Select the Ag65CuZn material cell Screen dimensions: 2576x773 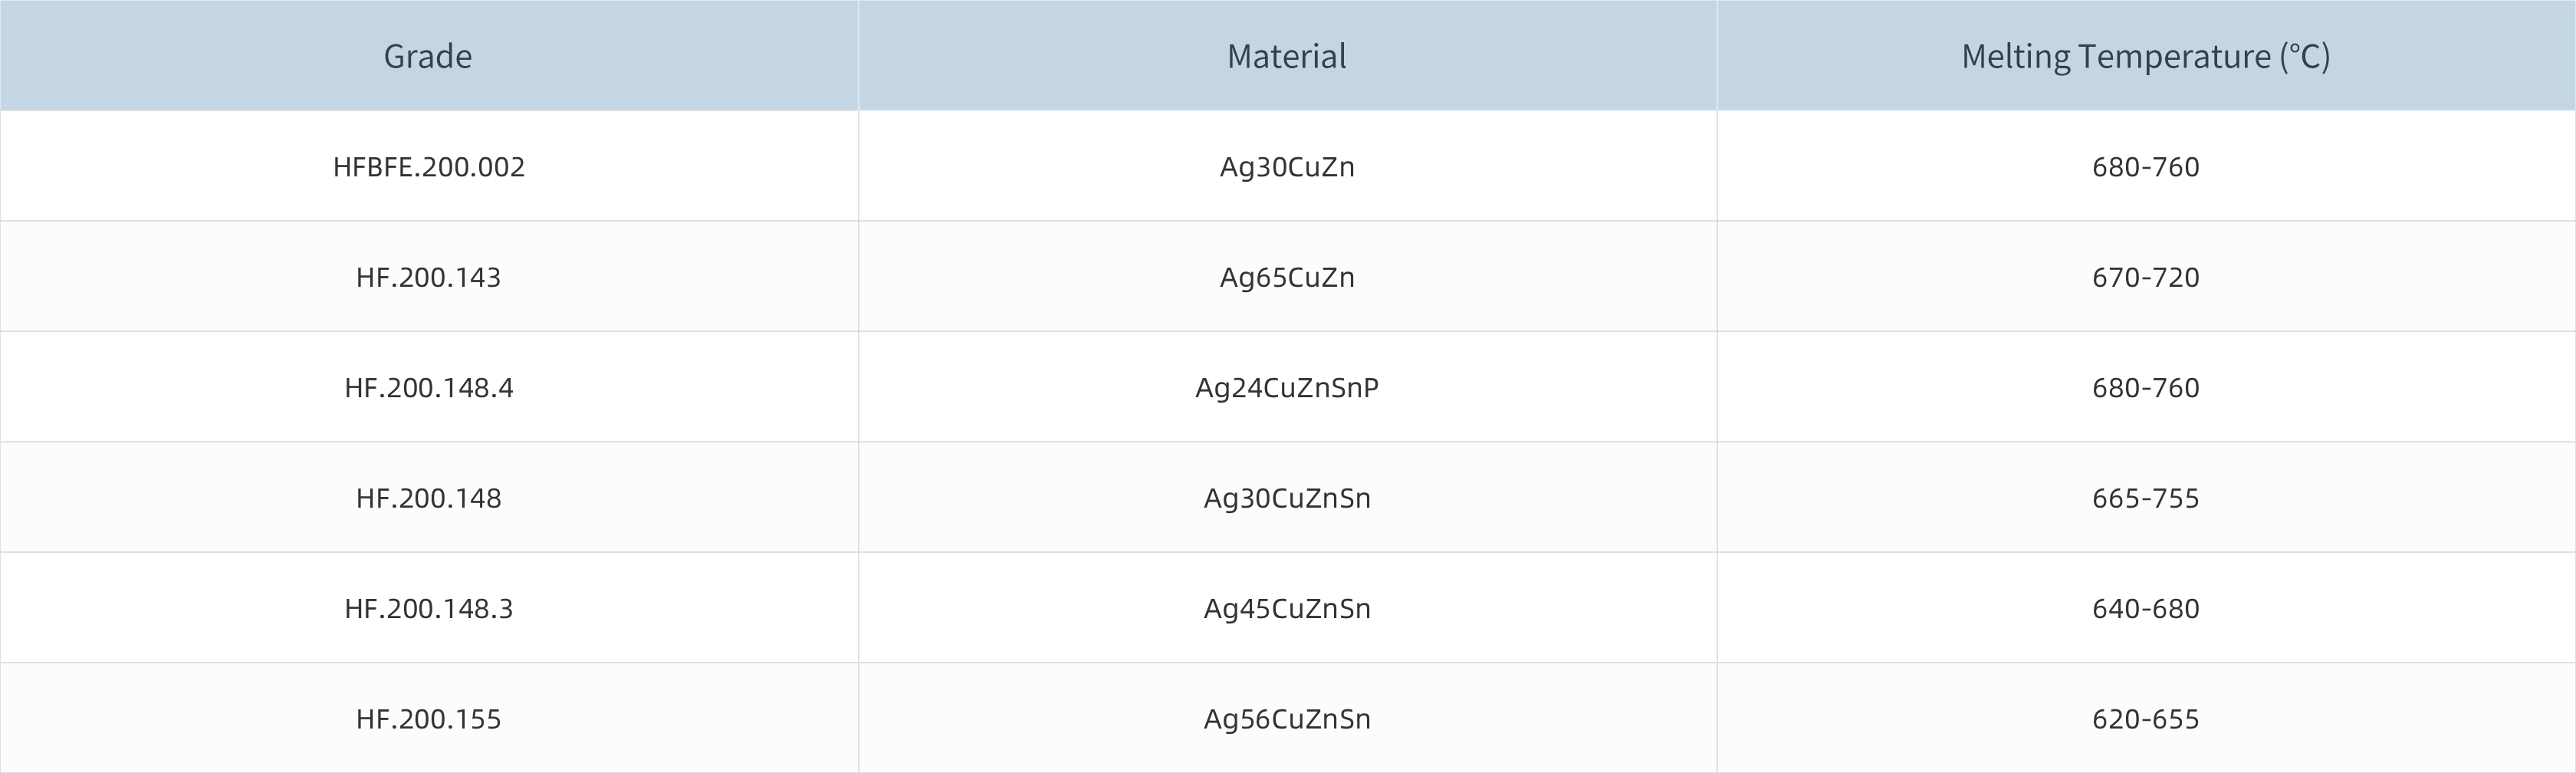(1287, 277)
